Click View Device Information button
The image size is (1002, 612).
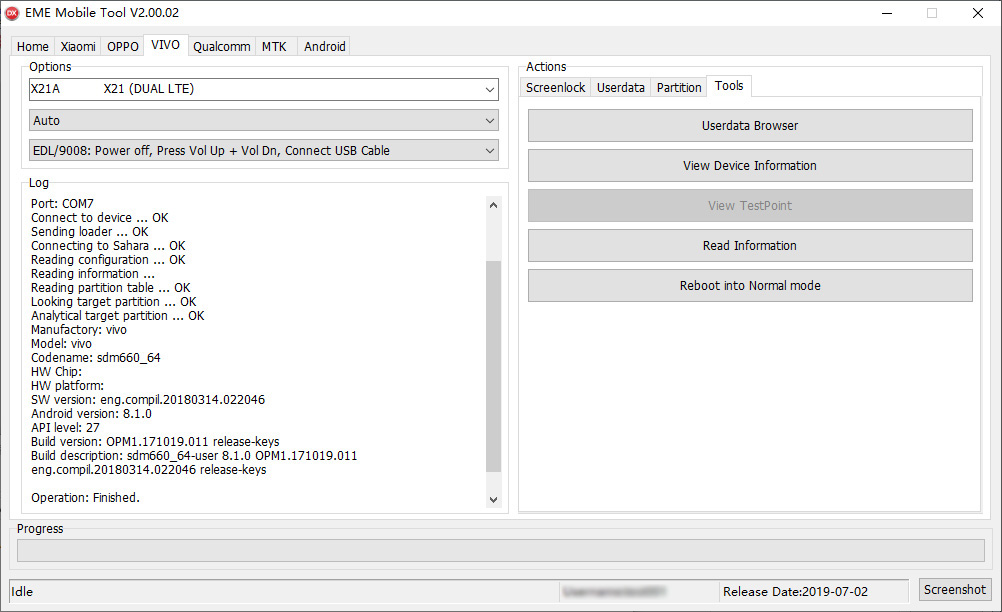pyautogui.click(x=750, y=165)
